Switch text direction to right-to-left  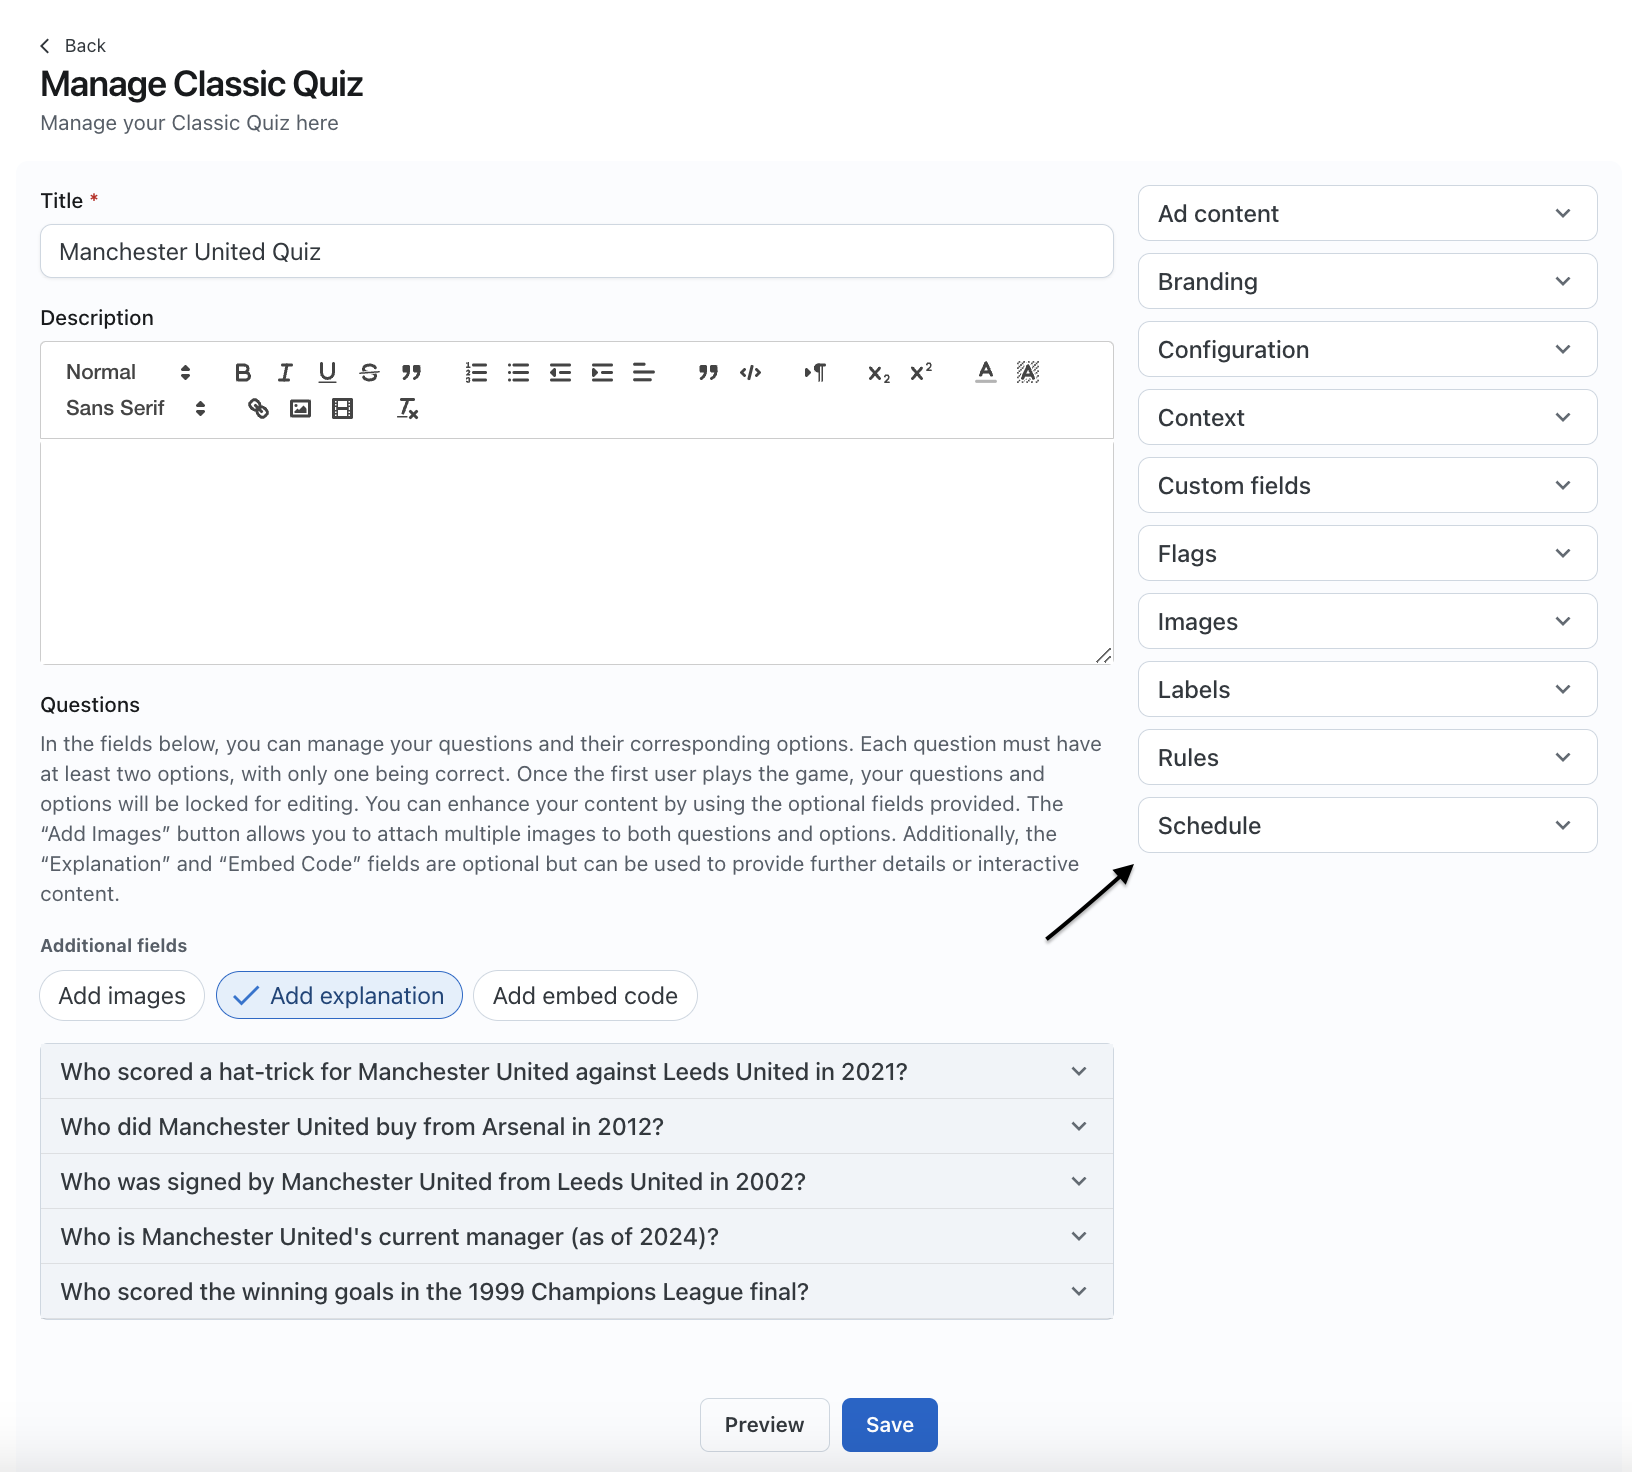815,372
